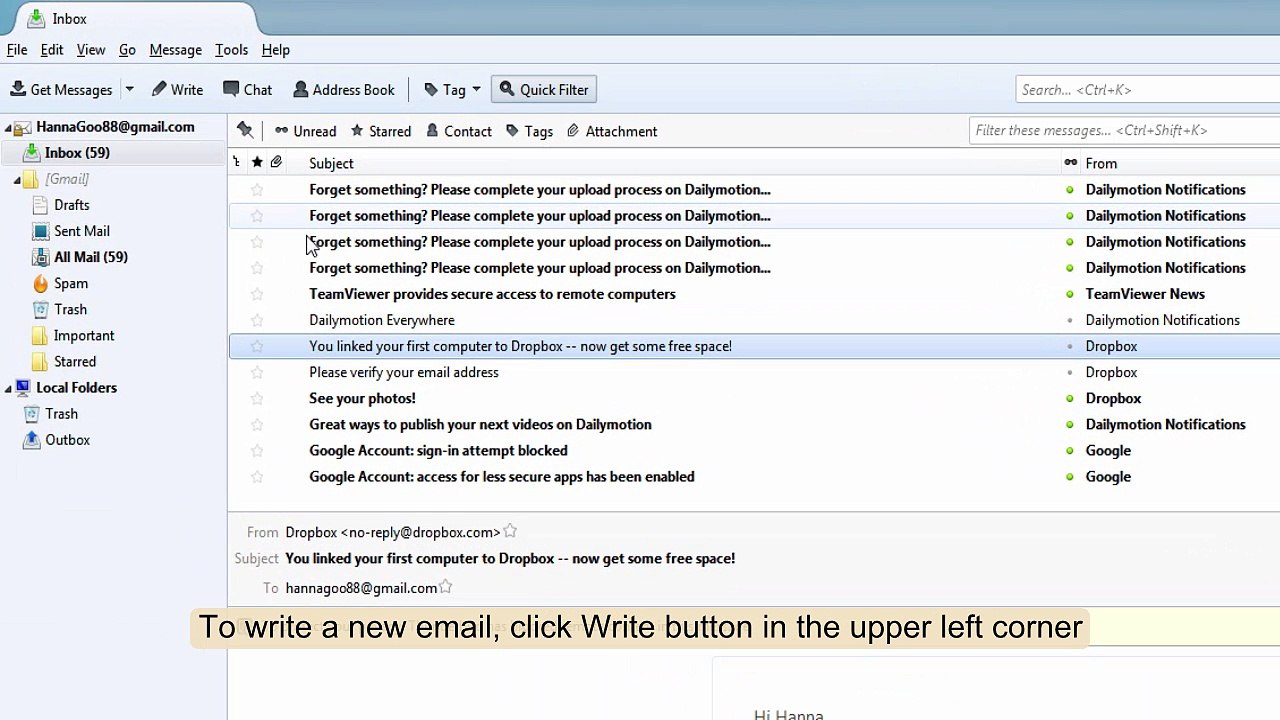The width and height of the screenshot is (1280, 720).
Task: Star the Please verify your email message
Action: [257, 372]
